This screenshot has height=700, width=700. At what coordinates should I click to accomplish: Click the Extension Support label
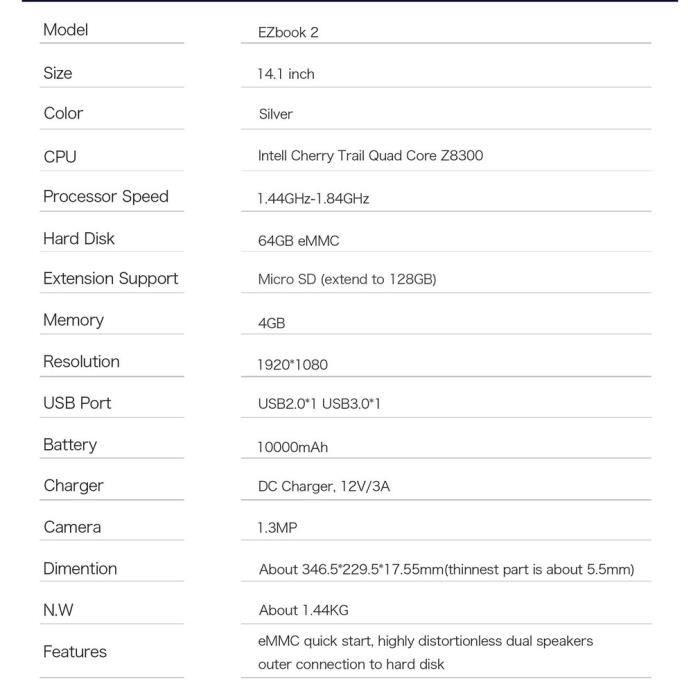click(x=110, y=278)
